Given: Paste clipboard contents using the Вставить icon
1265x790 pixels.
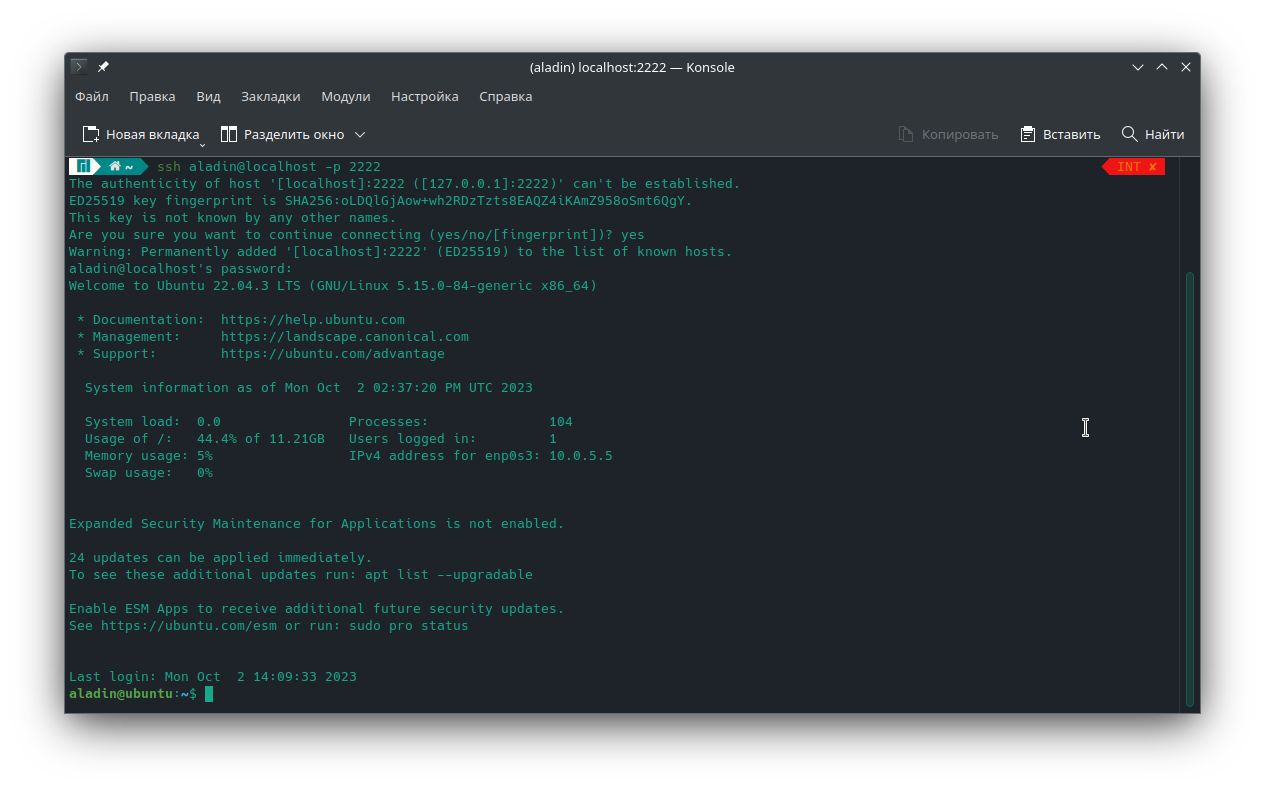Looking at the screenshot, I should pyautogui.click(x=1027, y=133).
